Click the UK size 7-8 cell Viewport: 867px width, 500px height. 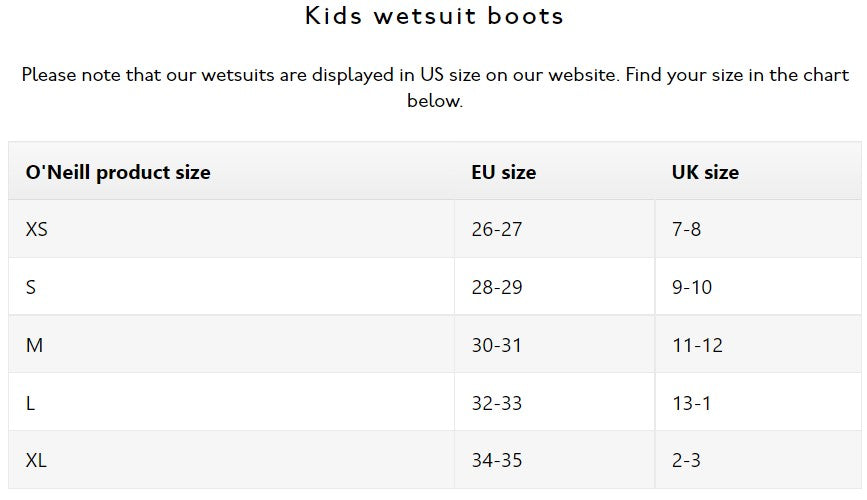[x=686, y=229]
